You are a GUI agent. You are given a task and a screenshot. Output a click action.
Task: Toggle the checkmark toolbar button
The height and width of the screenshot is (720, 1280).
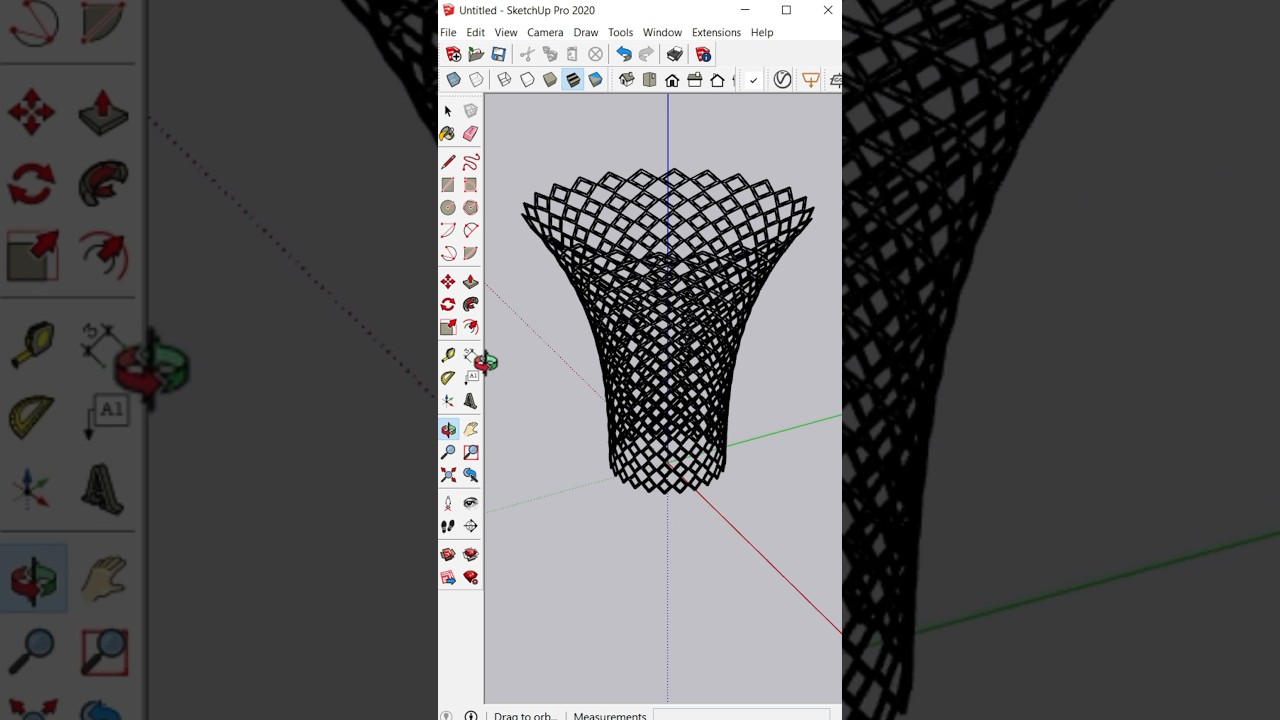[753, 80]
